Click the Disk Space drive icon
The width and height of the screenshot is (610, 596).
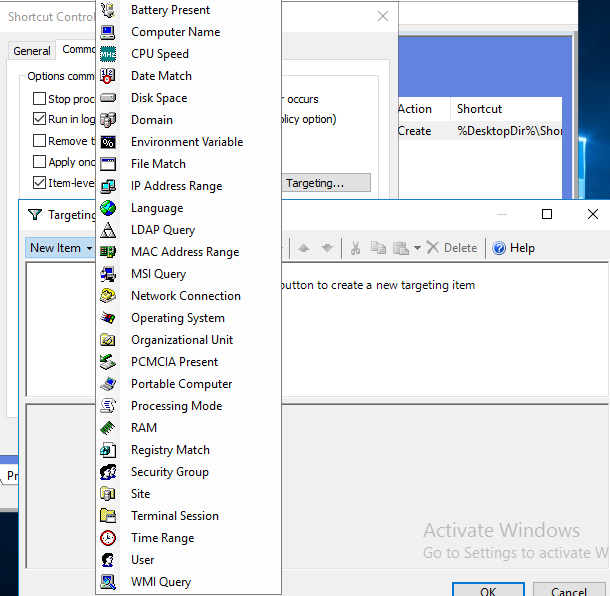108,98
